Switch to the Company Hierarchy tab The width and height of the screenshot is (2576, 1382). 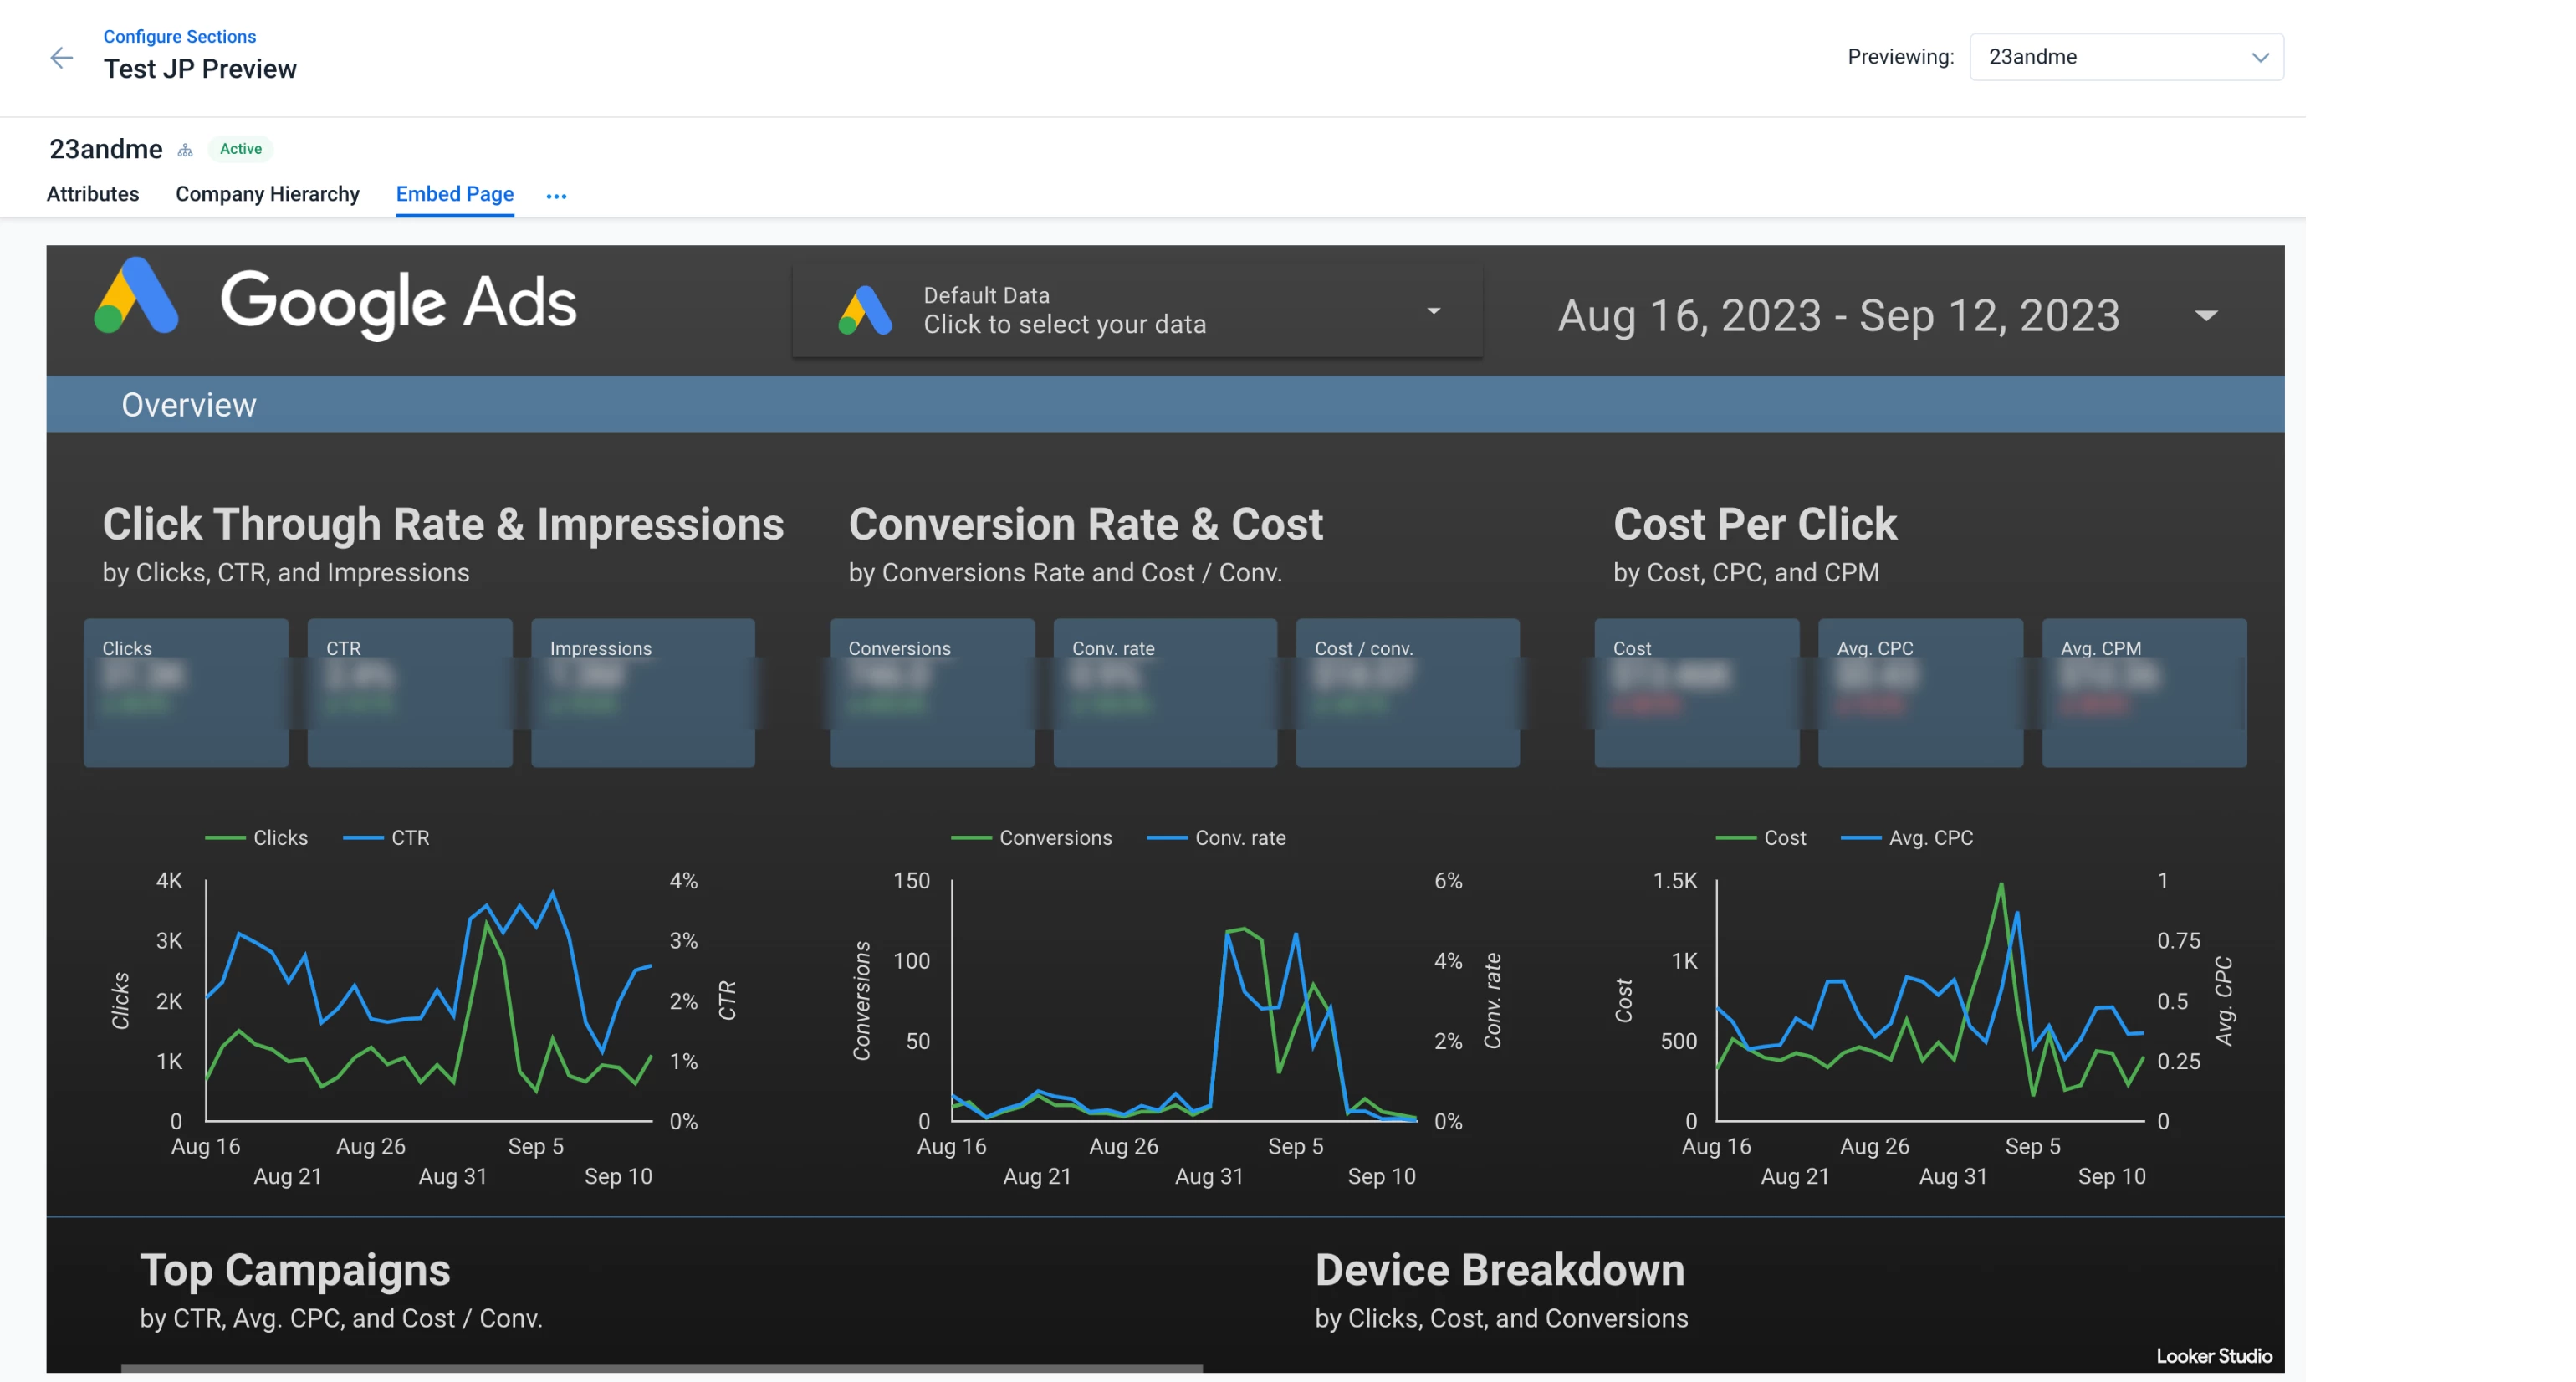tap(267, 194)
